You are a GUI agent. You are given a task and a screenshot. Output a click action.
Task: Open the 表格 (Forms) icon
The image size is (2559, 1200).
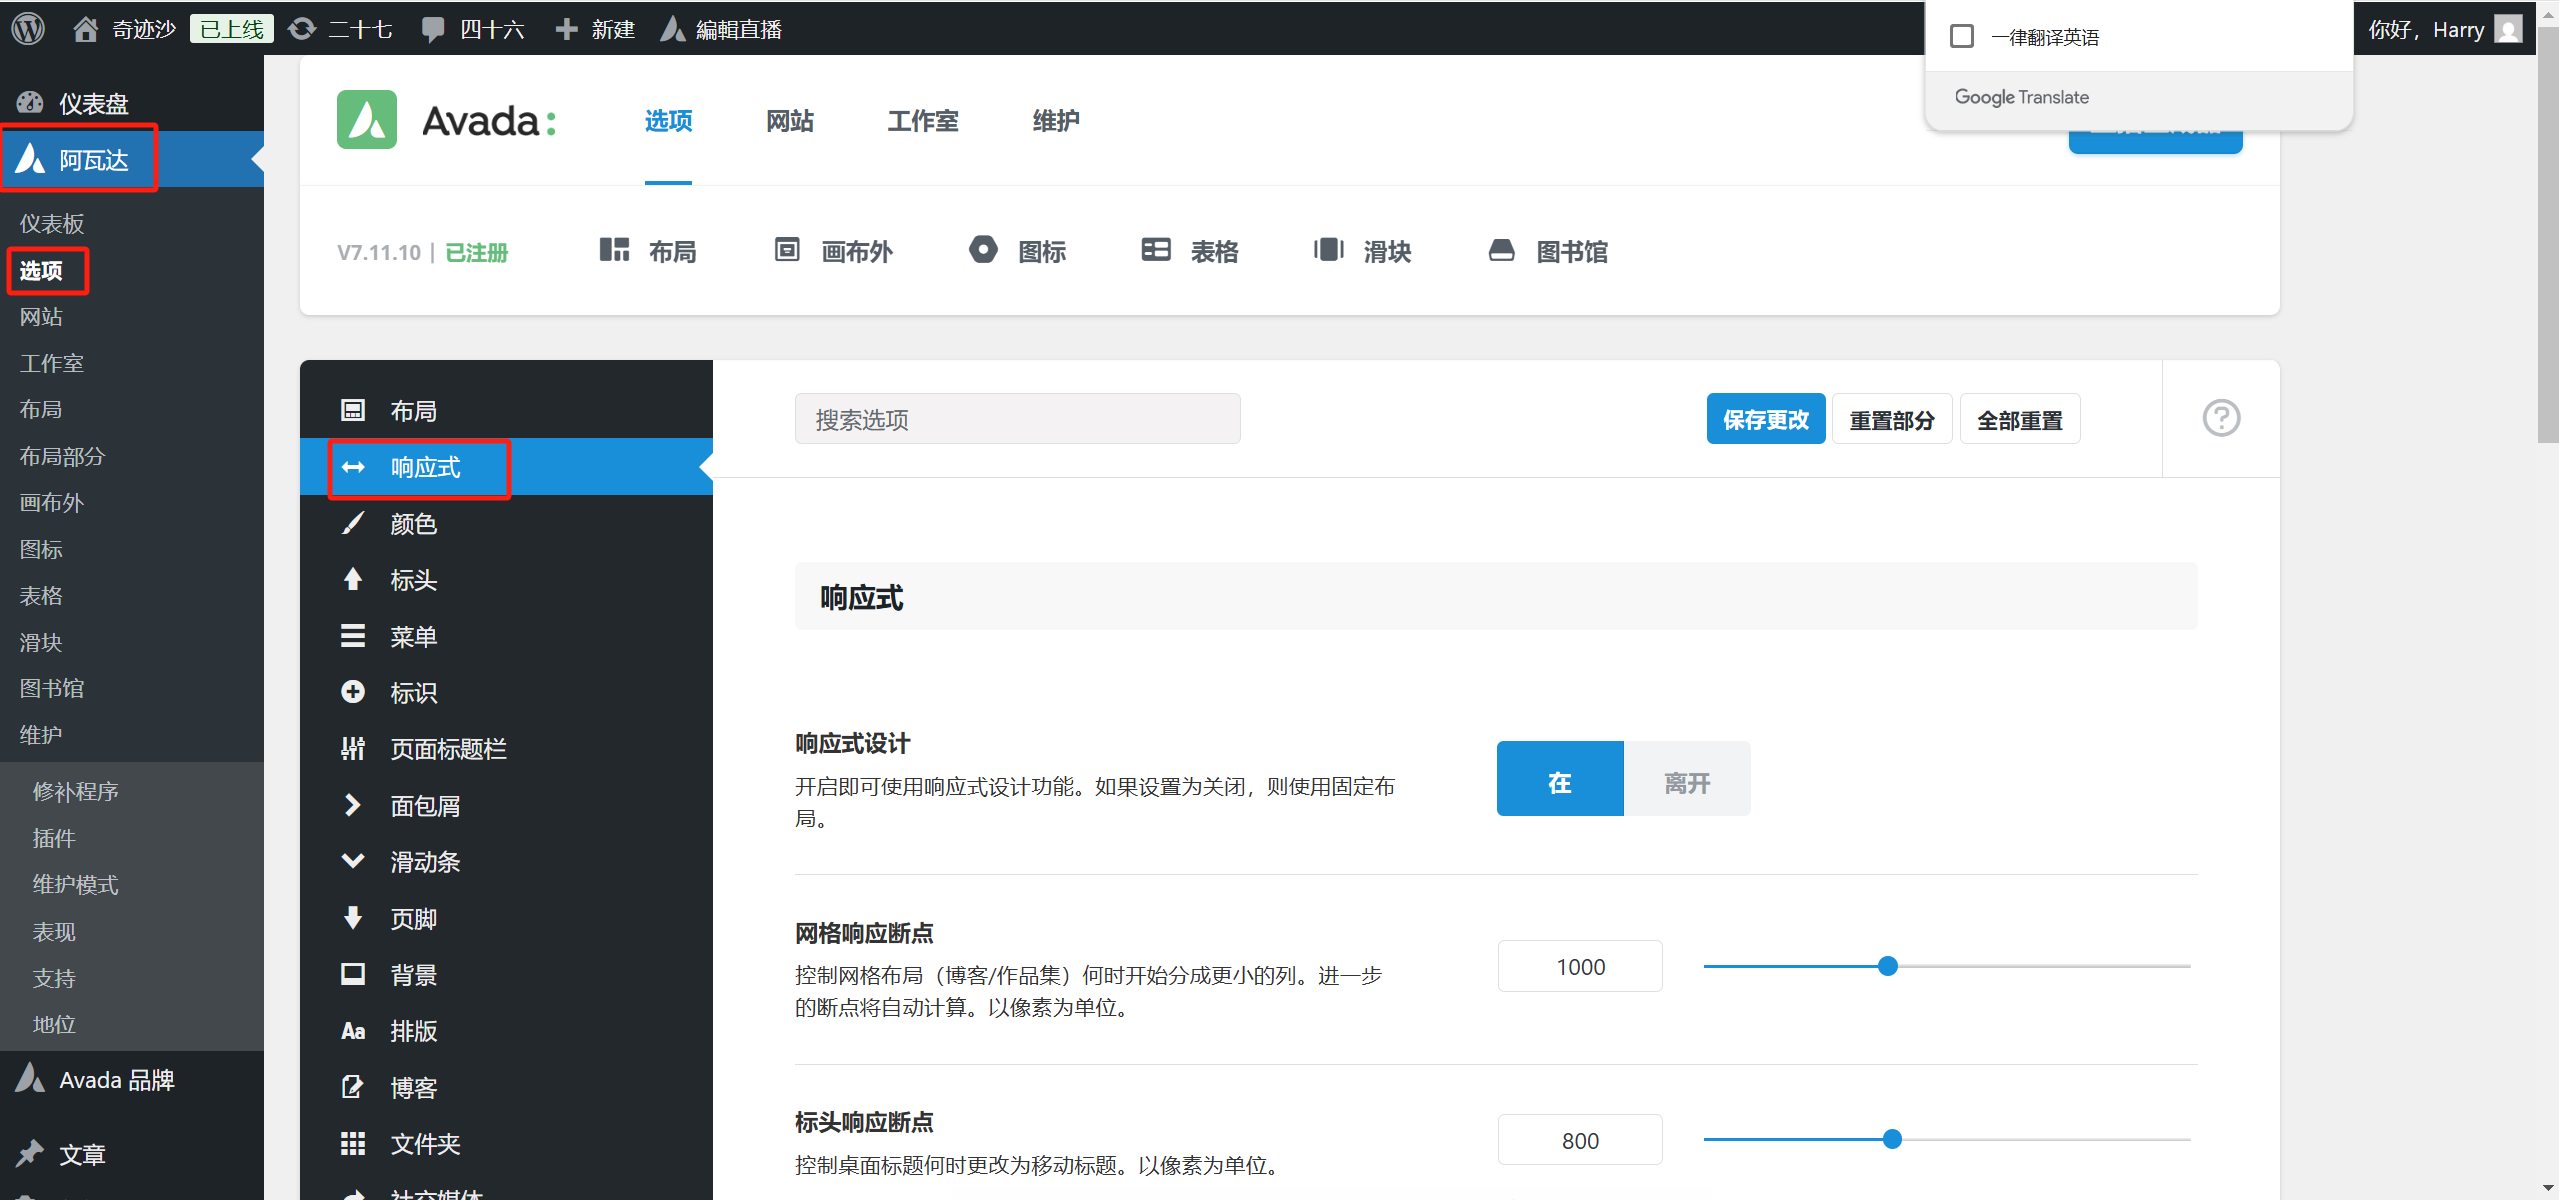click(x=1188, y=251)
